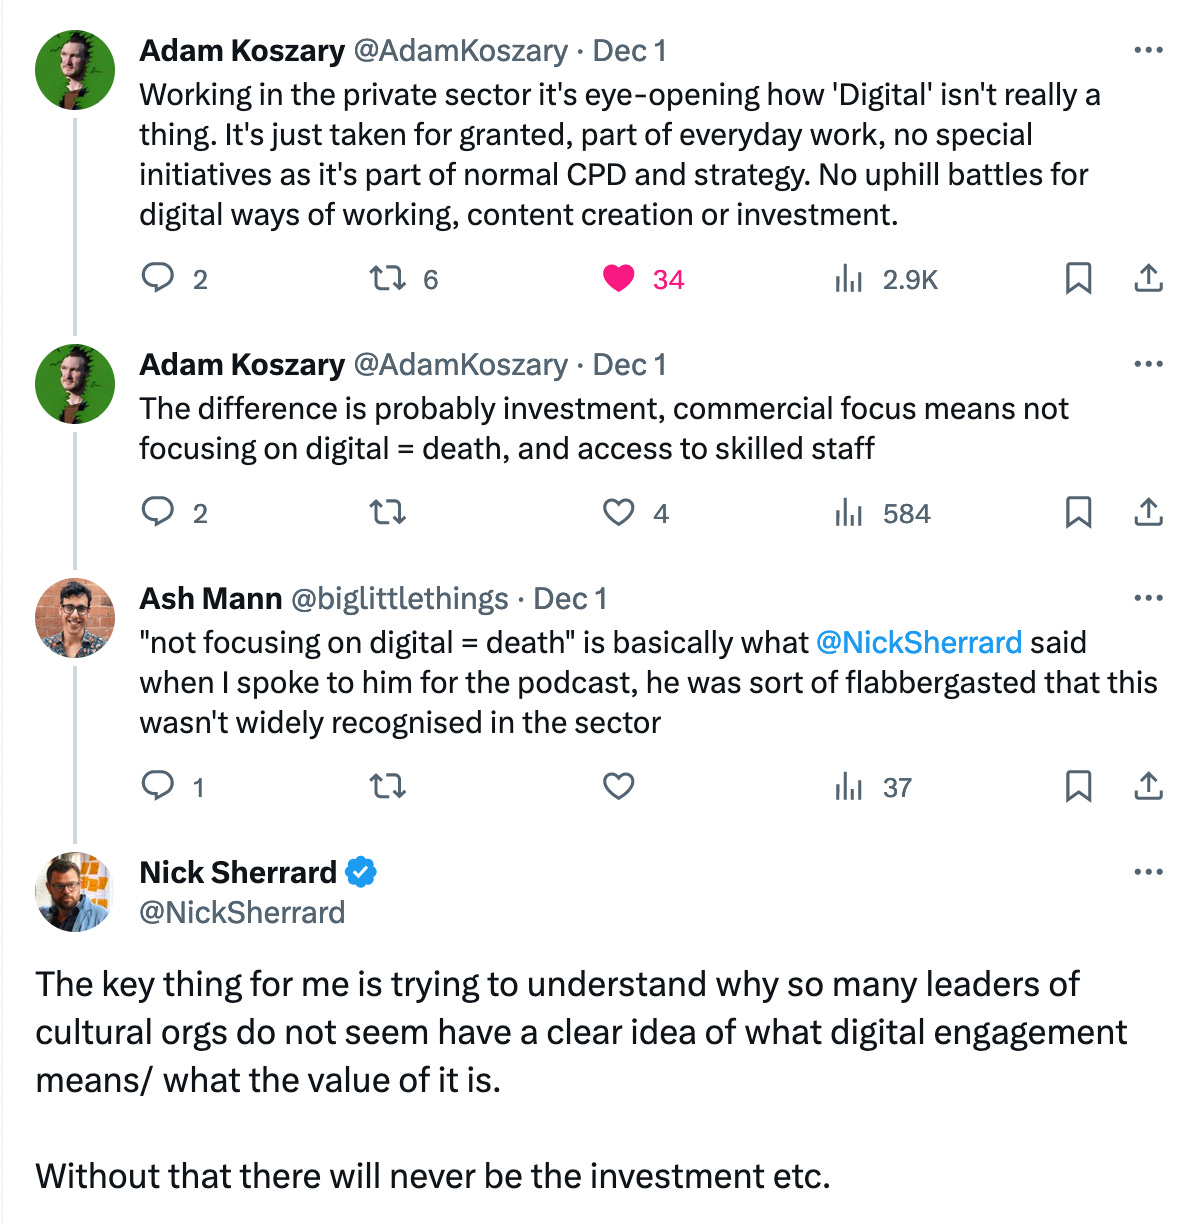Image resolution: width=1198 pixels, height=1224 pixels.
Task: Open more options on Ash Mann's tweet
Action: (1149, 598)
